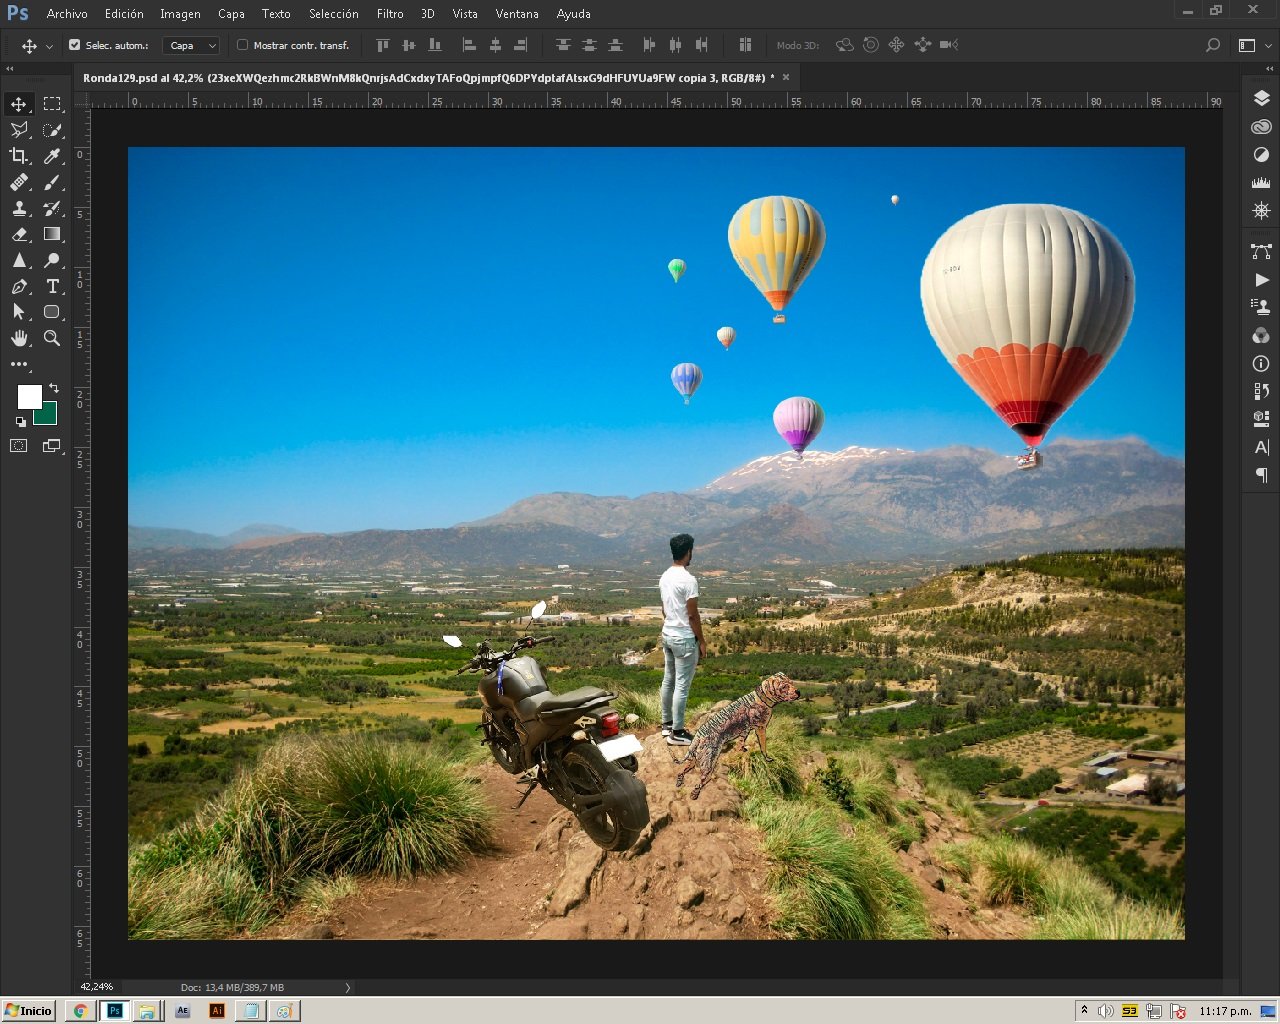The height and width of the screenshot is (1024, 1280).
Task: Open the screen mode options button
Action: (52, 446)
